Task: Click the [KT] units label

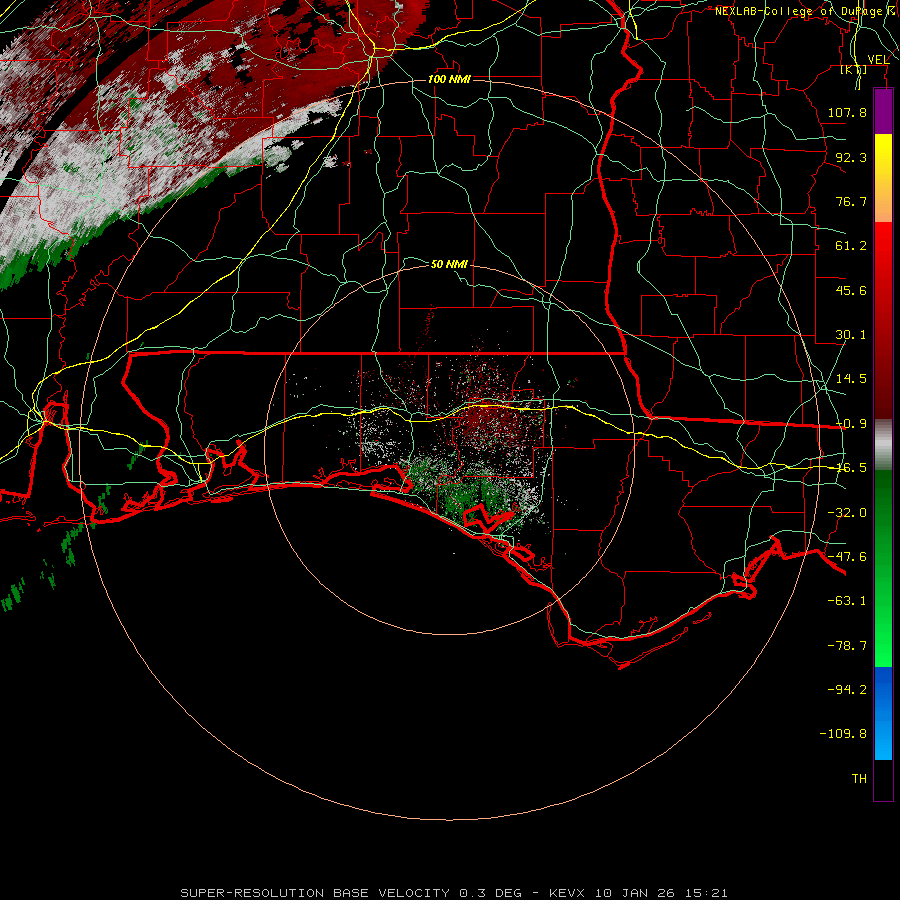Action: pyautogui.click(x=854, y=69)
